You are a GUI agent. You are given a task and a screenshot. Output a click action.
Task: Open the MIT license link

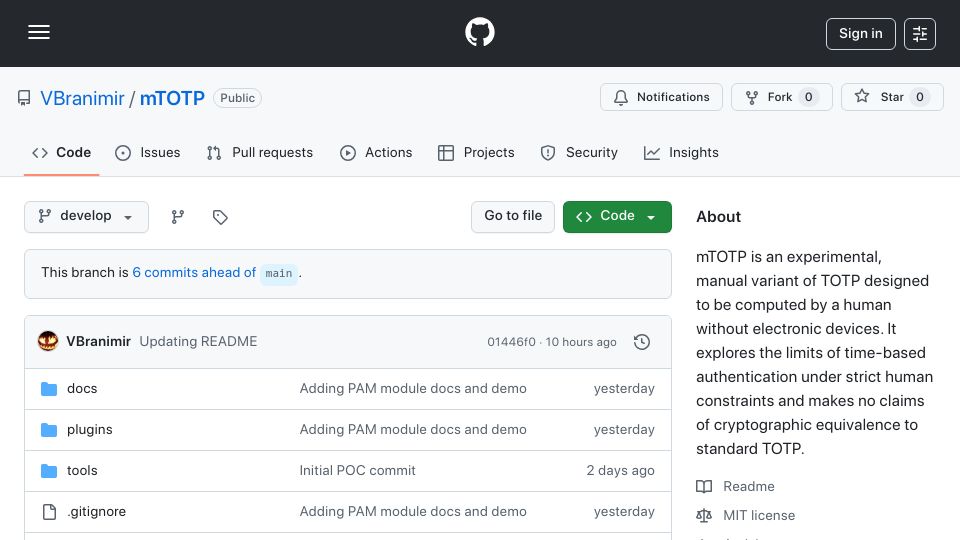click(759, 516)
